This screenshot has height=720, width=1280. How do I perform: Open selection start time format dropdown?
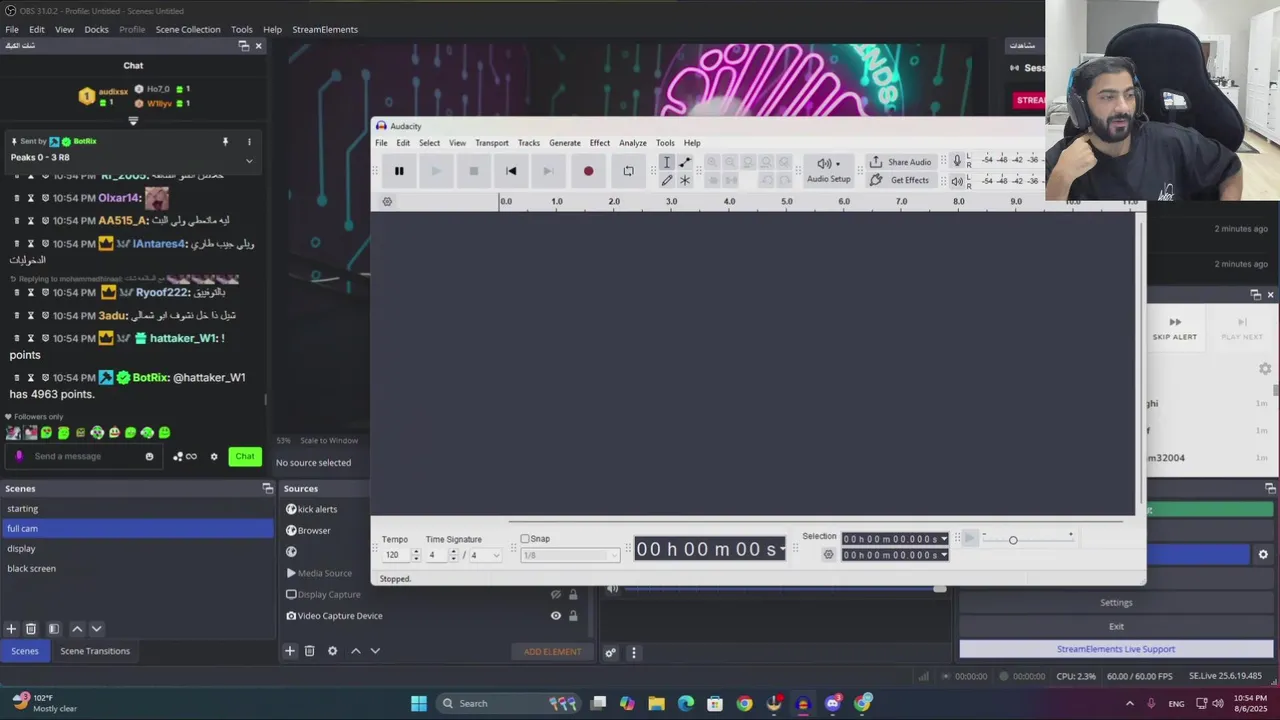pos(944,539)
